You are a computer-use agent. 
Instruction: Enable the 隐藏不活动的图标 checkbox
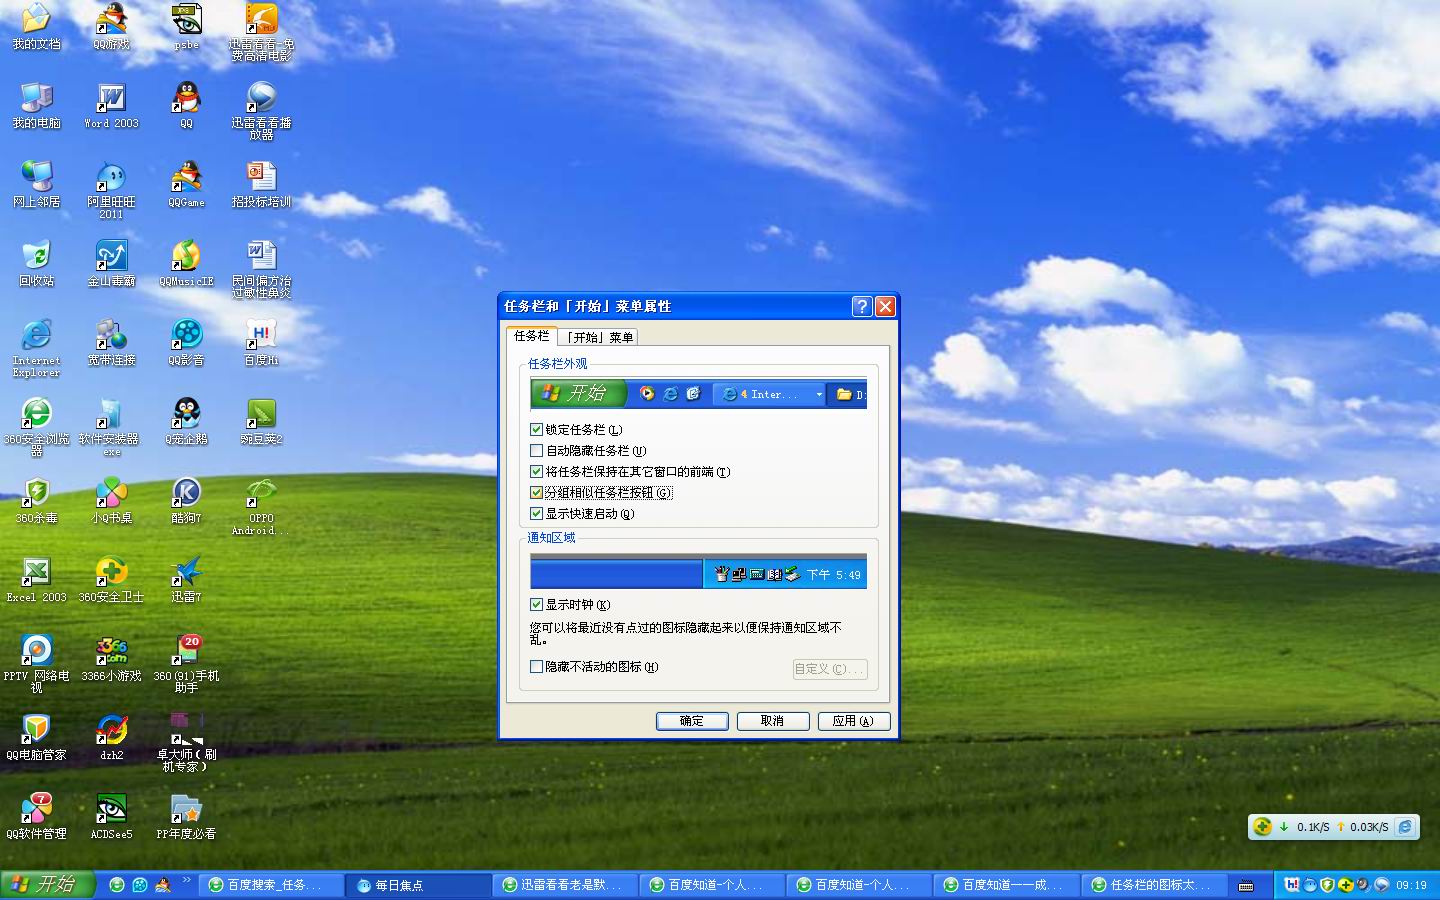click(x=536, y=667)
